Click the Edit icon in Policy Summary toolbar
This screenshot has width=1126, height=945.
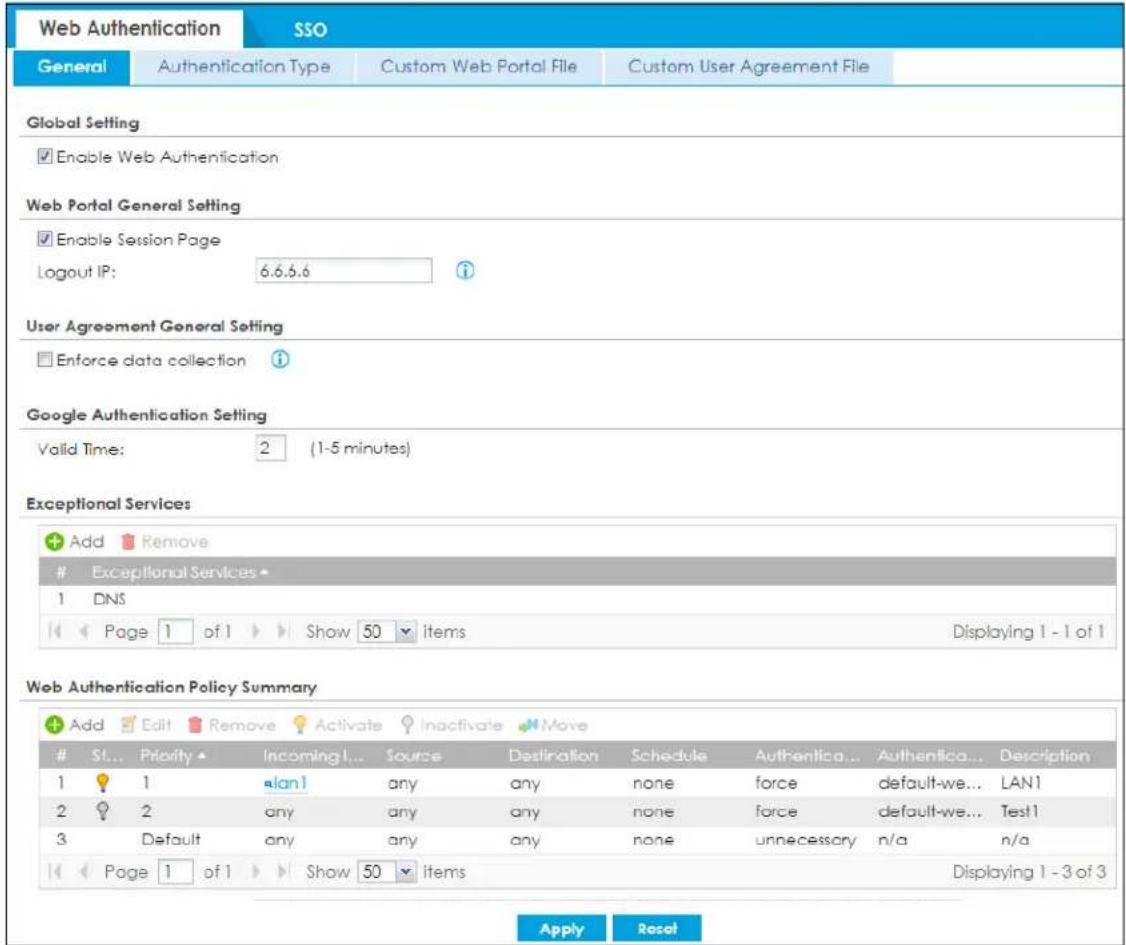(128, 725)
